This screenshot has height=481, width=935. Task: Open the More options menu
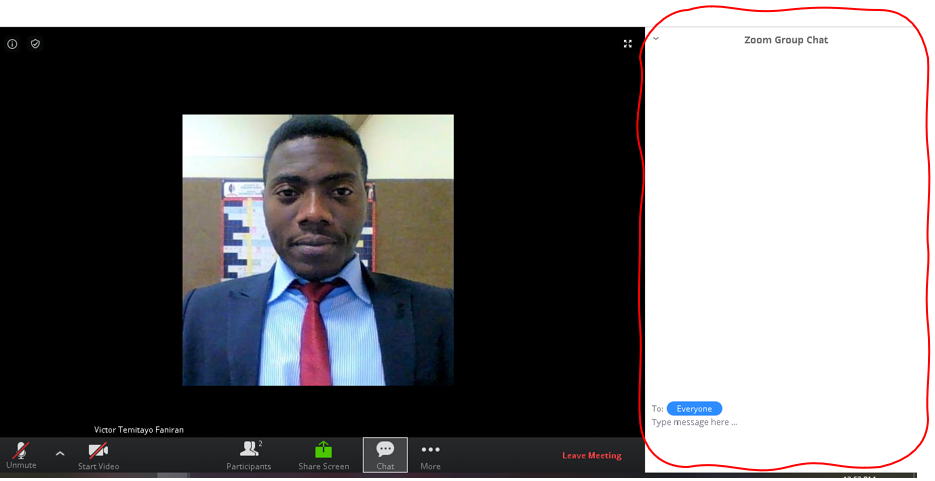pos(430,455)
